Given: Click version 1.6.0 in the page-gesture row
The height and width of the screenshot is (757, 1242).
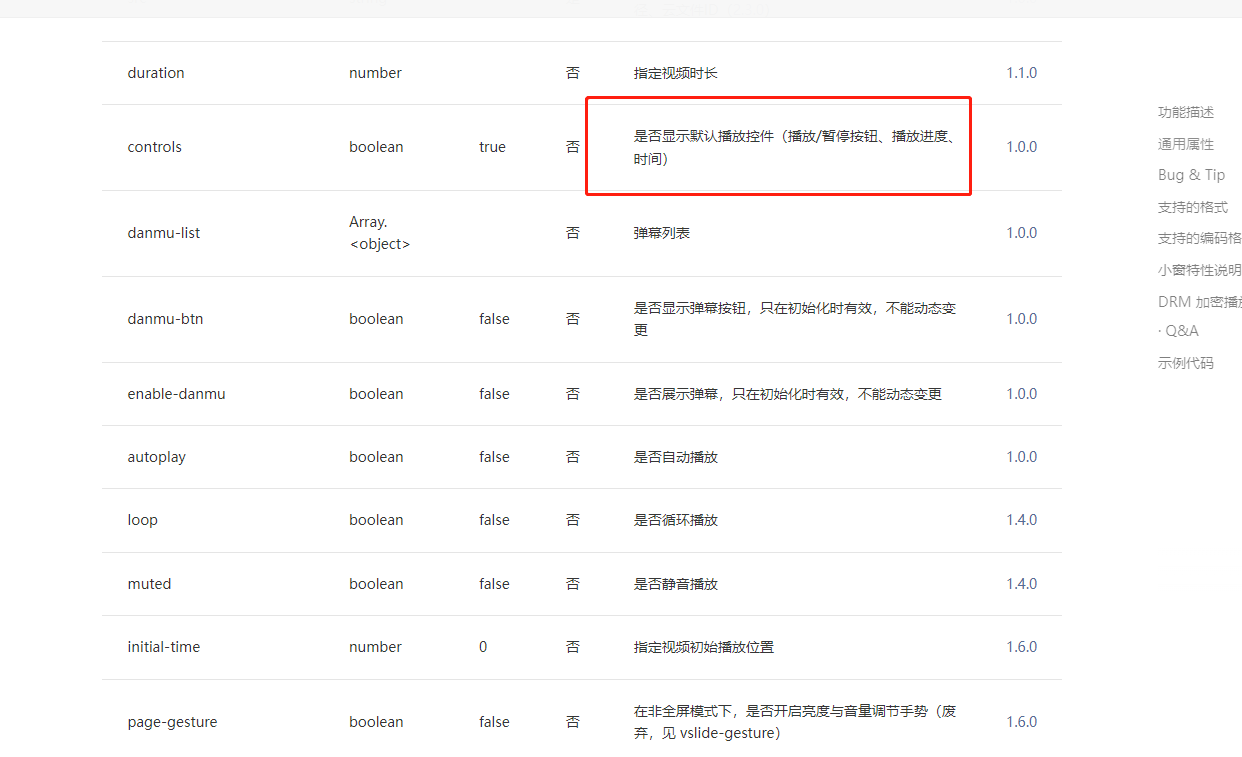Looking at the screenshot, I should point(1022,722).
